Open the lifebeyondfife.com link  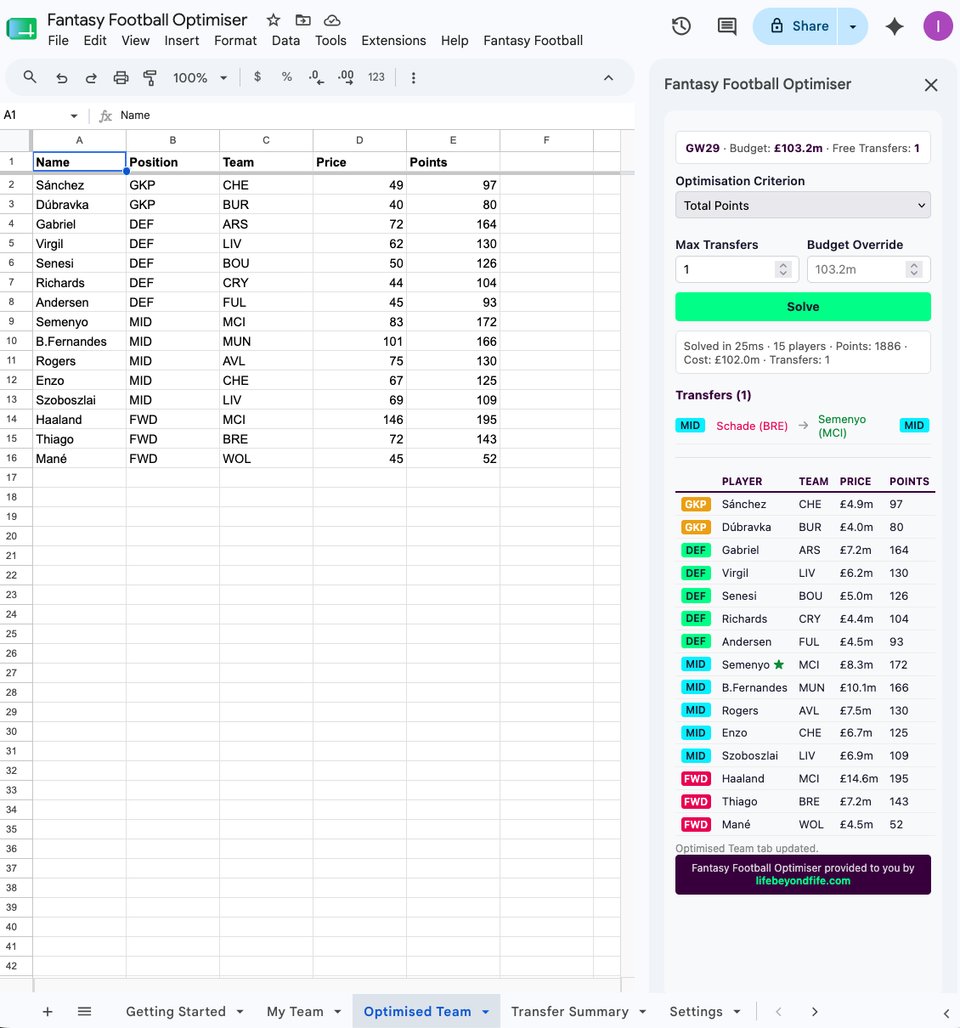click(803, 881)
